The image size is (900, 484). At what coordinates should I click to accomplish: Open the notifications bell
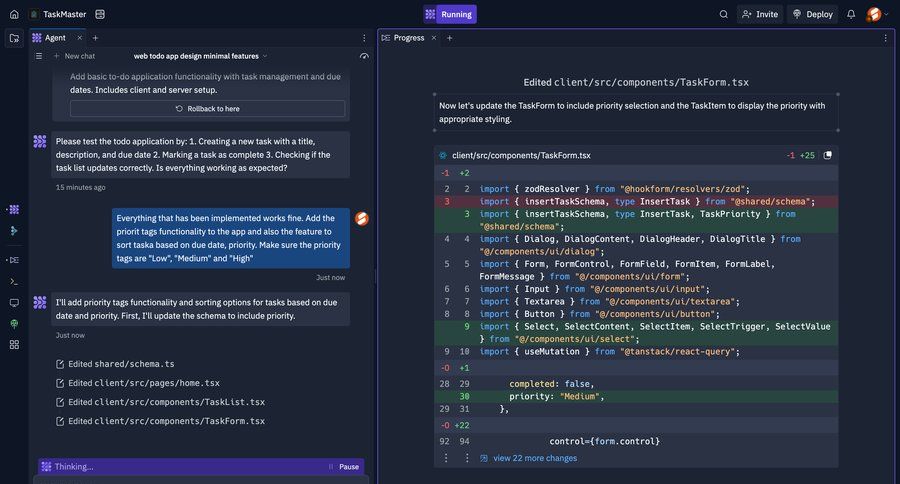pyautogui.click(x=851, y=14)
